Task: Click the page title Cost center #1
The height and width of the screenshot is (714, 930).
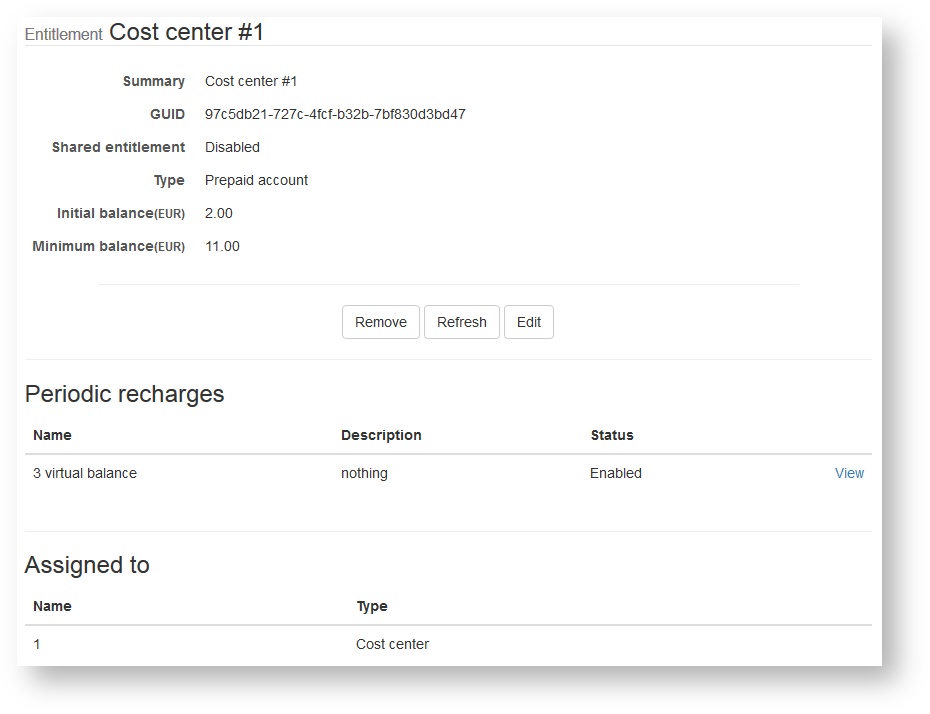Action: coord(186,32)
